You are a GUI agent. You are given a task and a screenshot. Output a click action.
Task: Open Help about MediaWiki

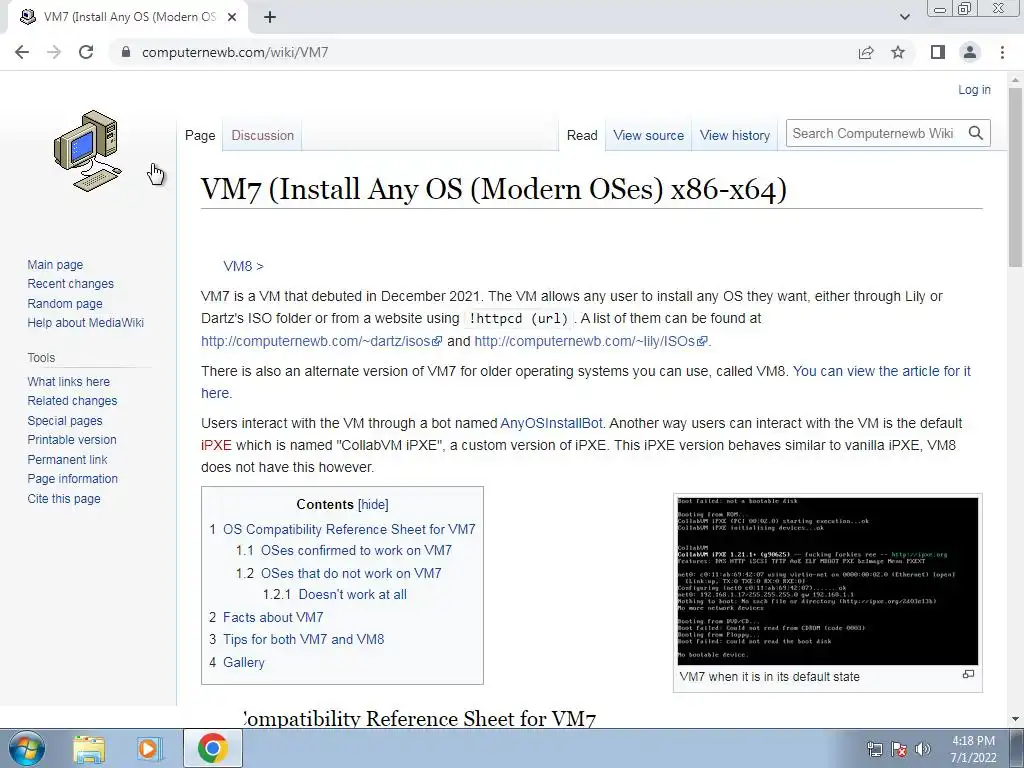[86, 322]
